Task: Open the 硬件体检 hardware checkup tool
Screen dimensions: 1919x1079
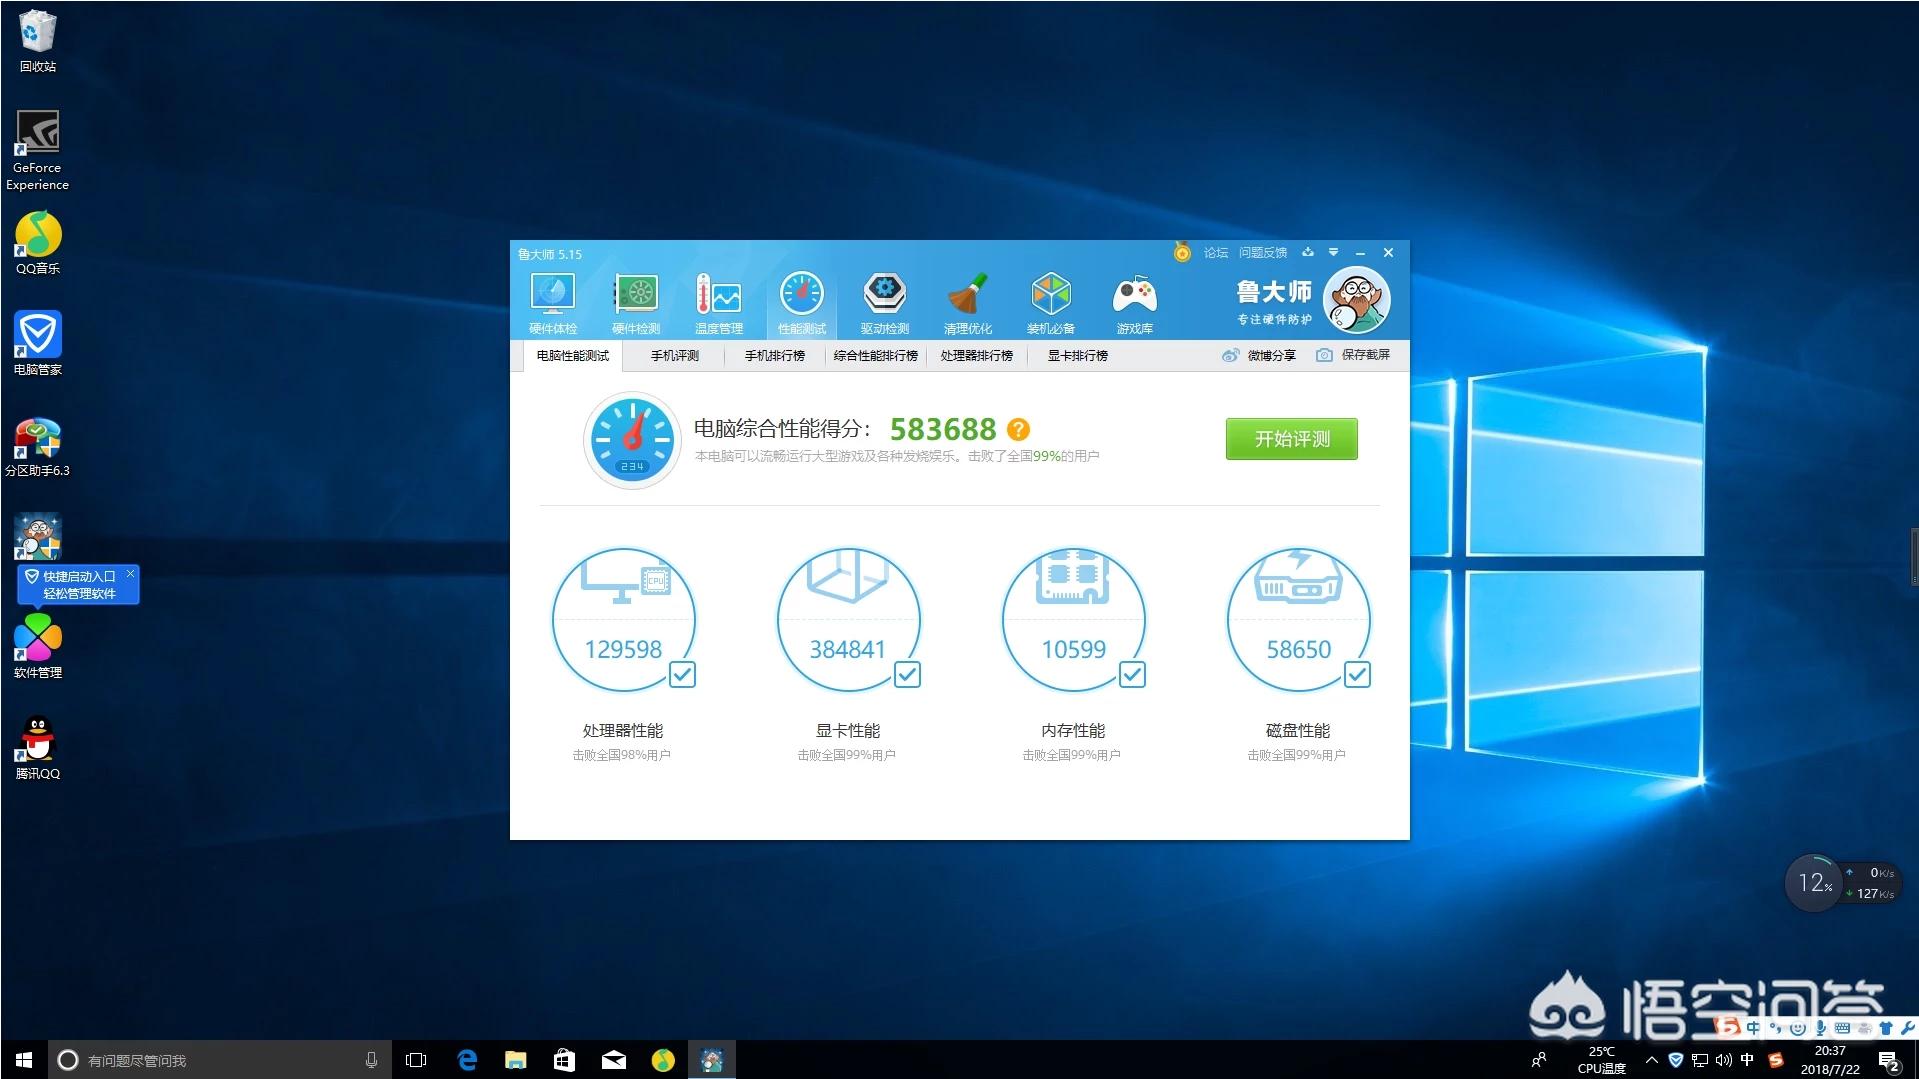Action: pos(553,304)
